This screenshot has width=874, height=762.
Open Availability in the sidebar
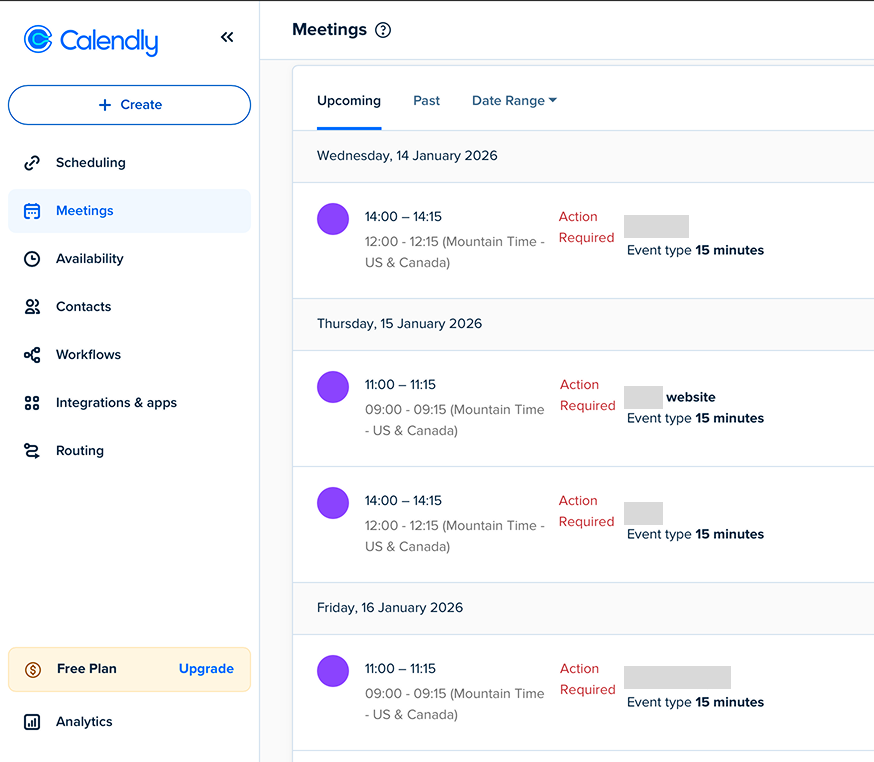coord(129,259)
